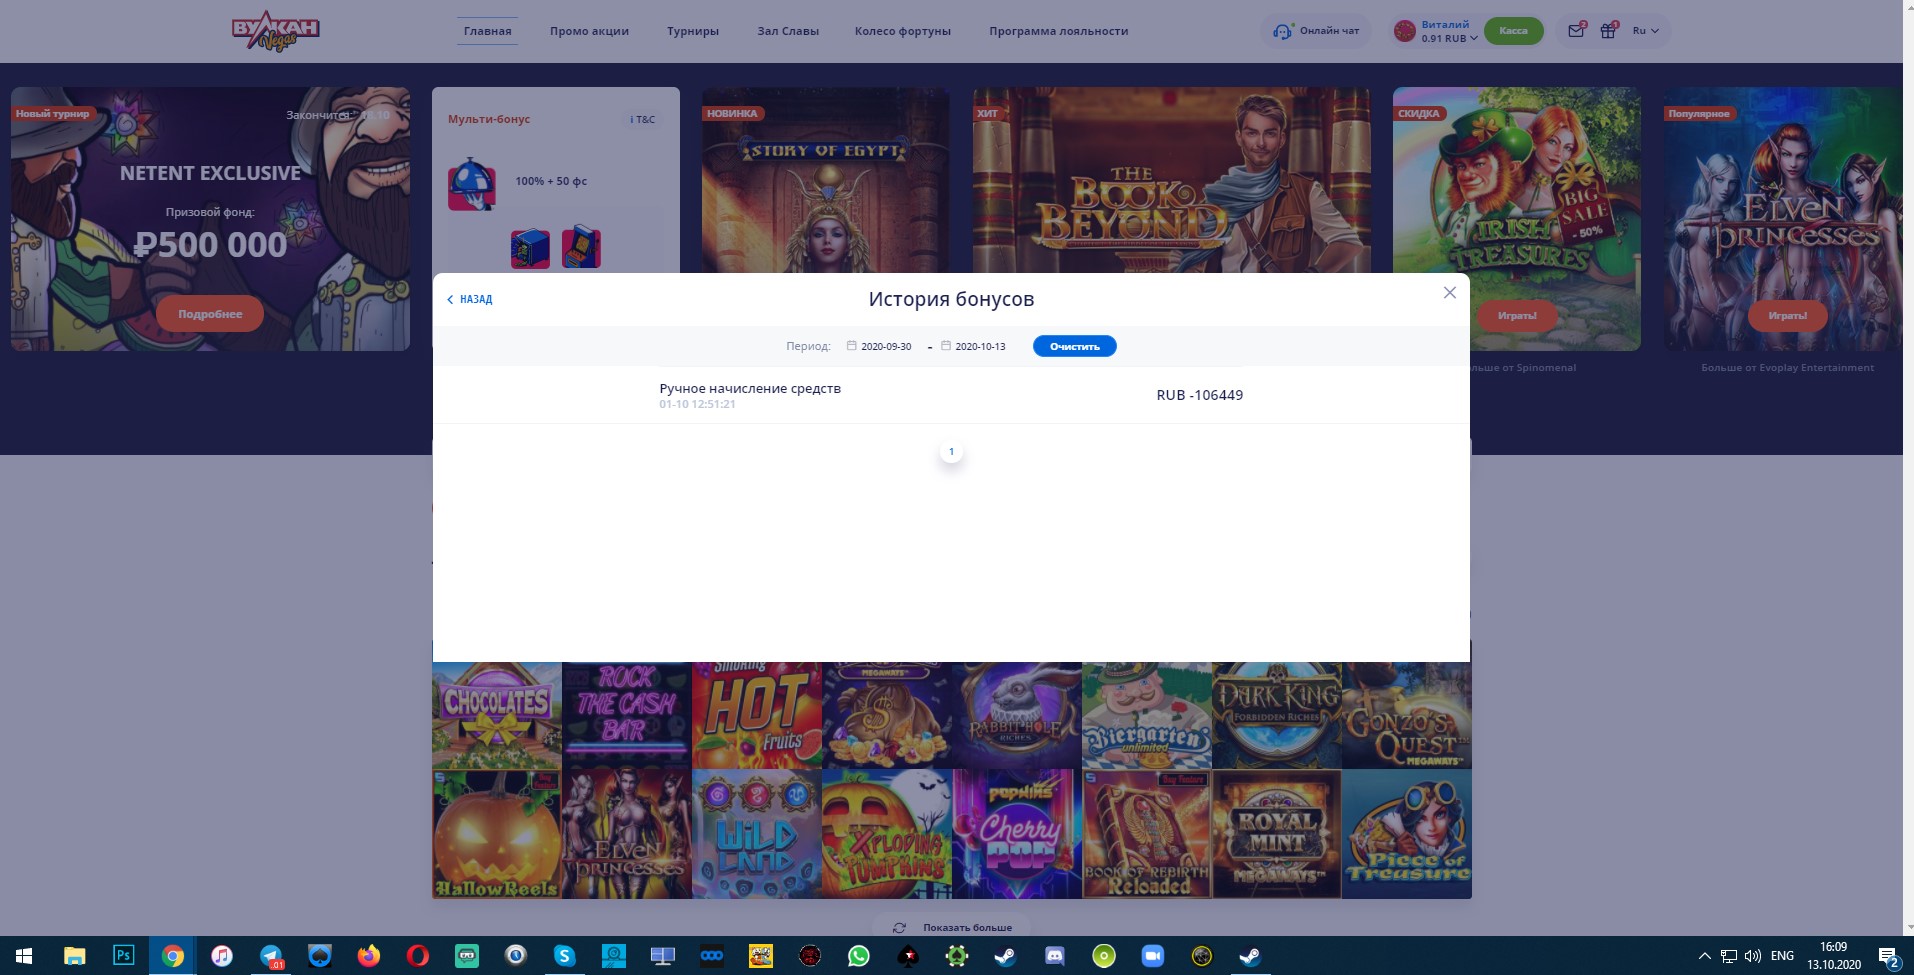Open the gift bonuses icon
Image resolution: width=1914 pixels, height=975 pixels.
pyautogui.click(x=1608, y=31)
